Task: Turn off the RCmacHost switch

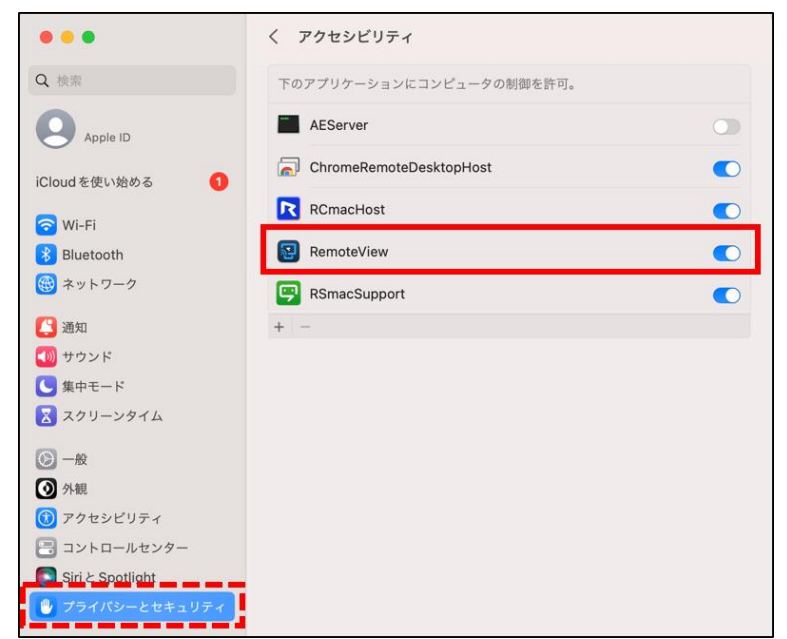Action: (726, 211)
